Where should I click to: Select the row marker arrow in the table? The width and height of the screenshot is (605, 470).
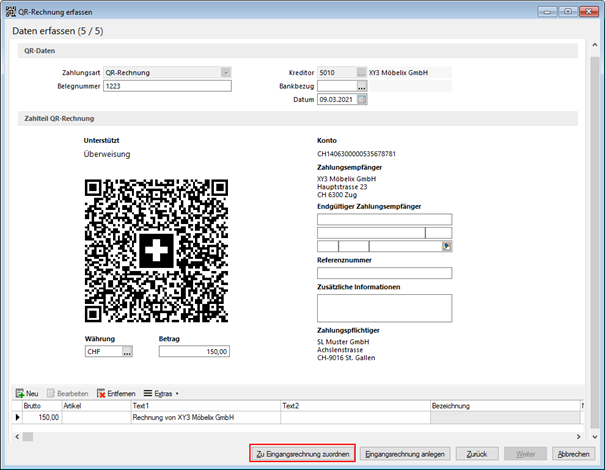17,417
